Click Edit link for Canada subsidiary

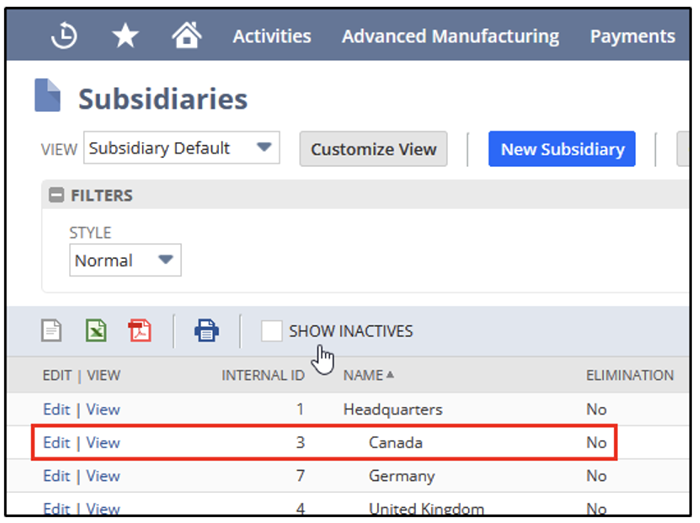[x=56, y=442]
